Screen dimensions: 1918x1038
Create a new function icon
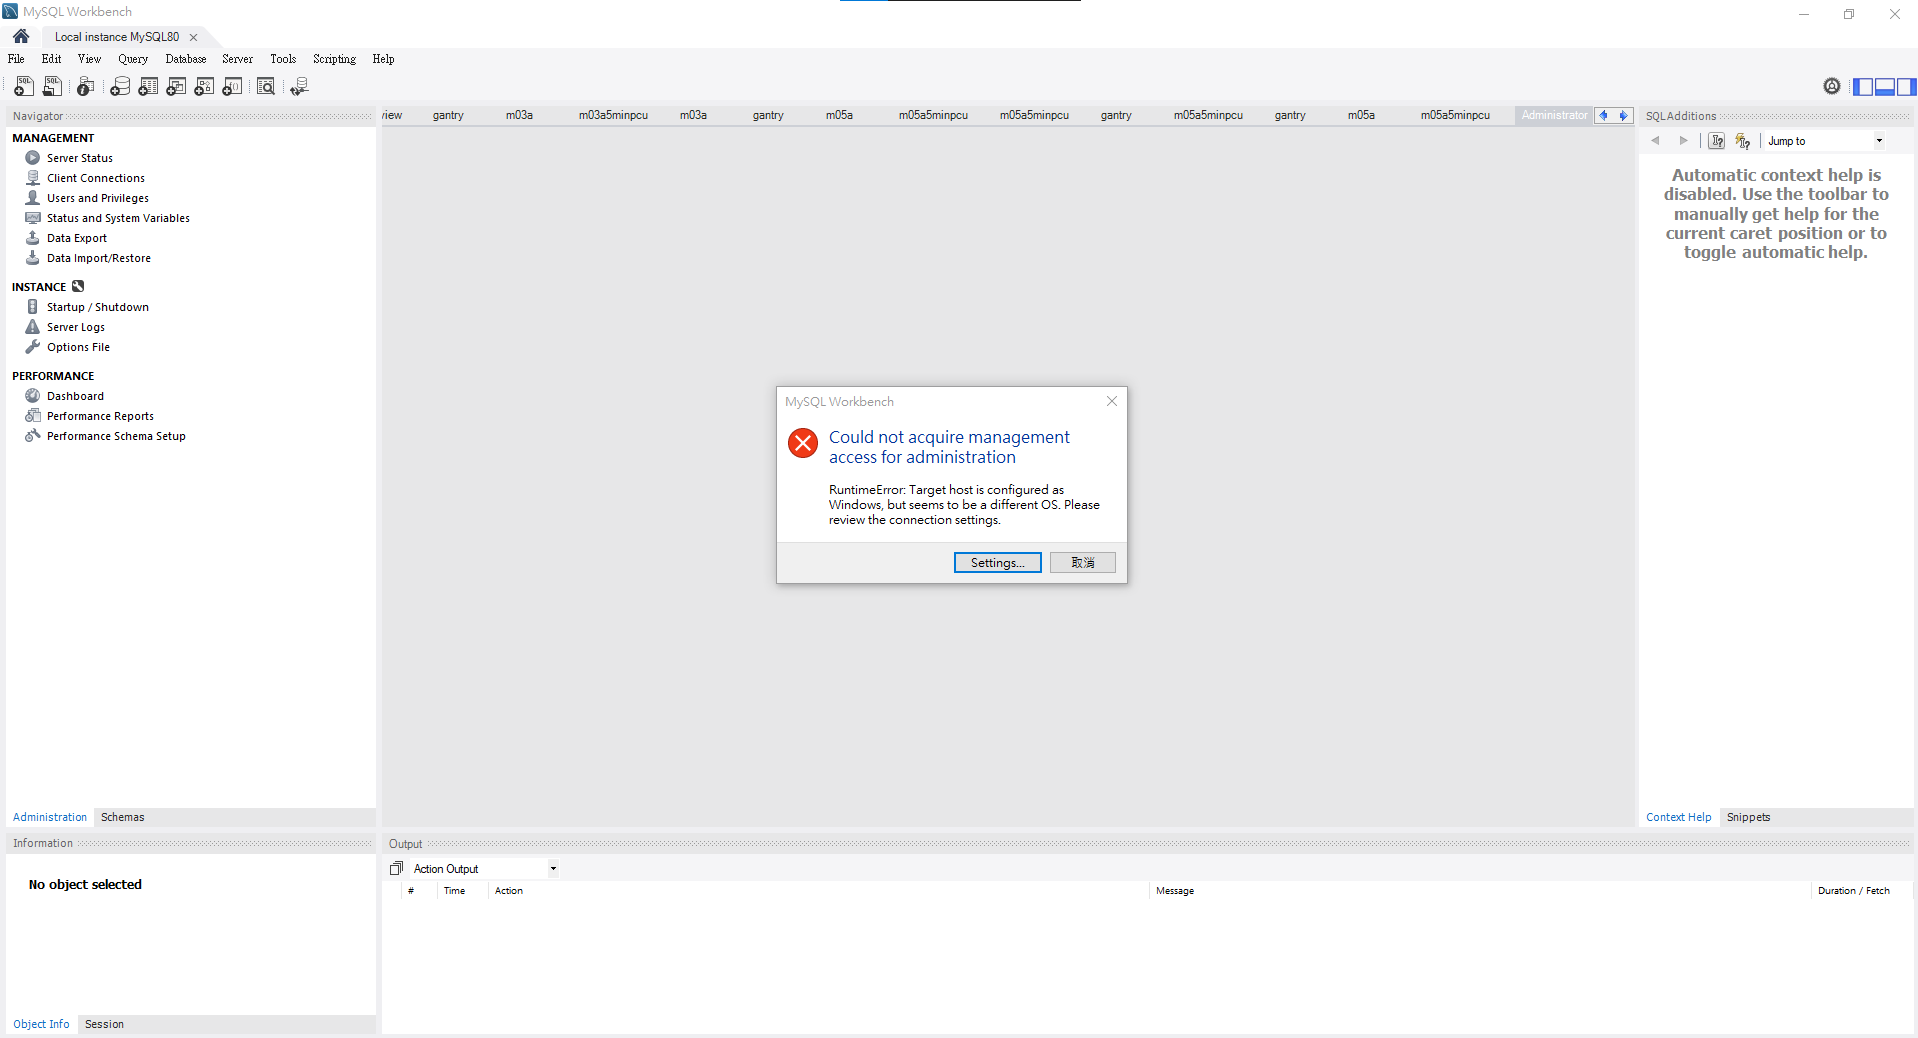pos(232,87)
